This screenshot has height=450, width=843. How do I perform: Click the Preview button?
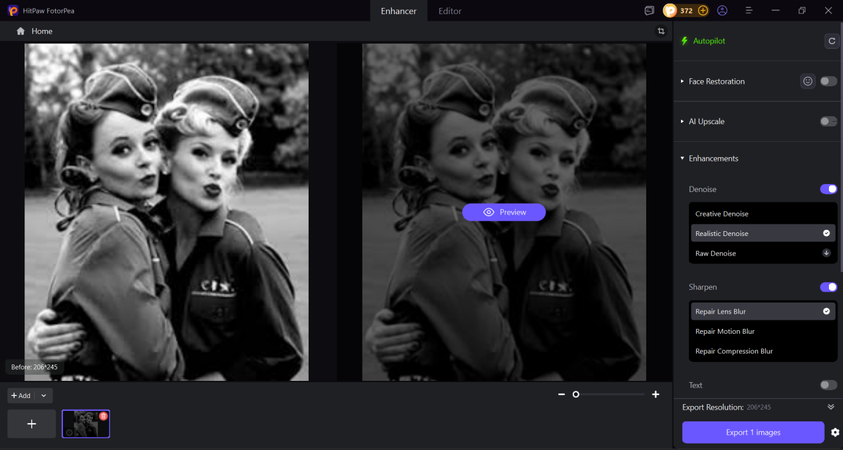coord(504,212)
